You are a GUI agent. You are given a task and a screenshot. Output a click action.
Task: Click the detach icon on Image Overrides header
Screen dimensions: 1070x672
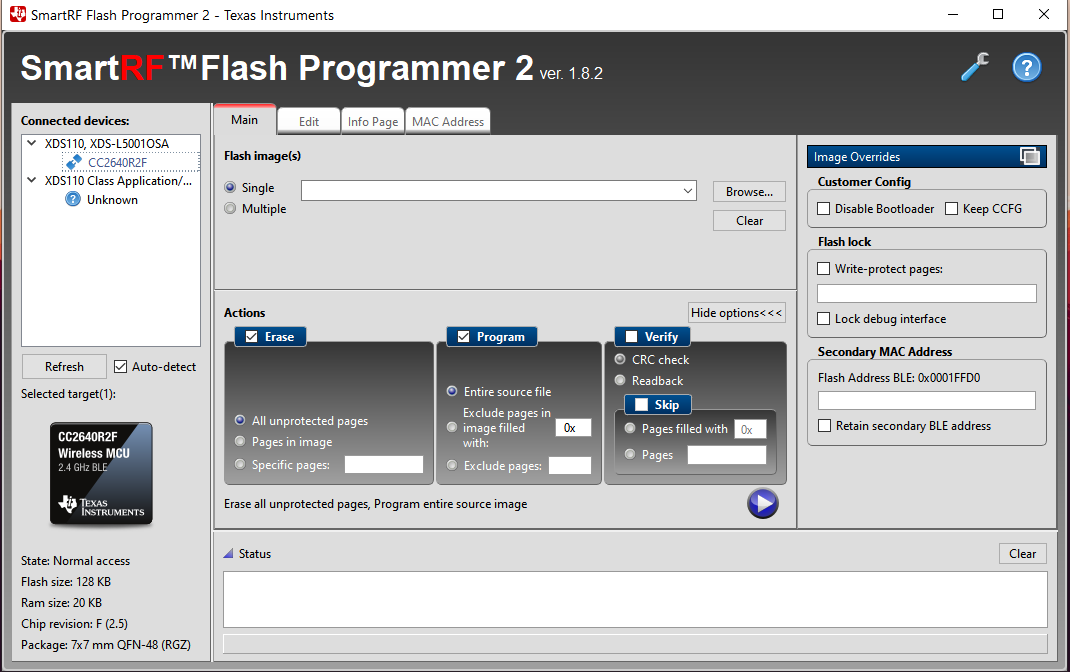tap(1029, 156)
